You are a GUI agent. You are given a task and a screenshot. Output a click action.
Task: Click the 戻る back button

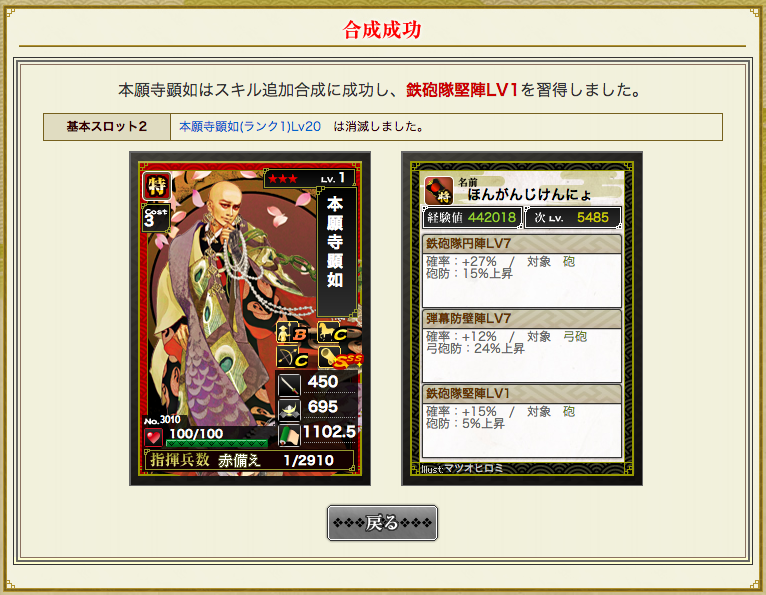click(382, 523)
